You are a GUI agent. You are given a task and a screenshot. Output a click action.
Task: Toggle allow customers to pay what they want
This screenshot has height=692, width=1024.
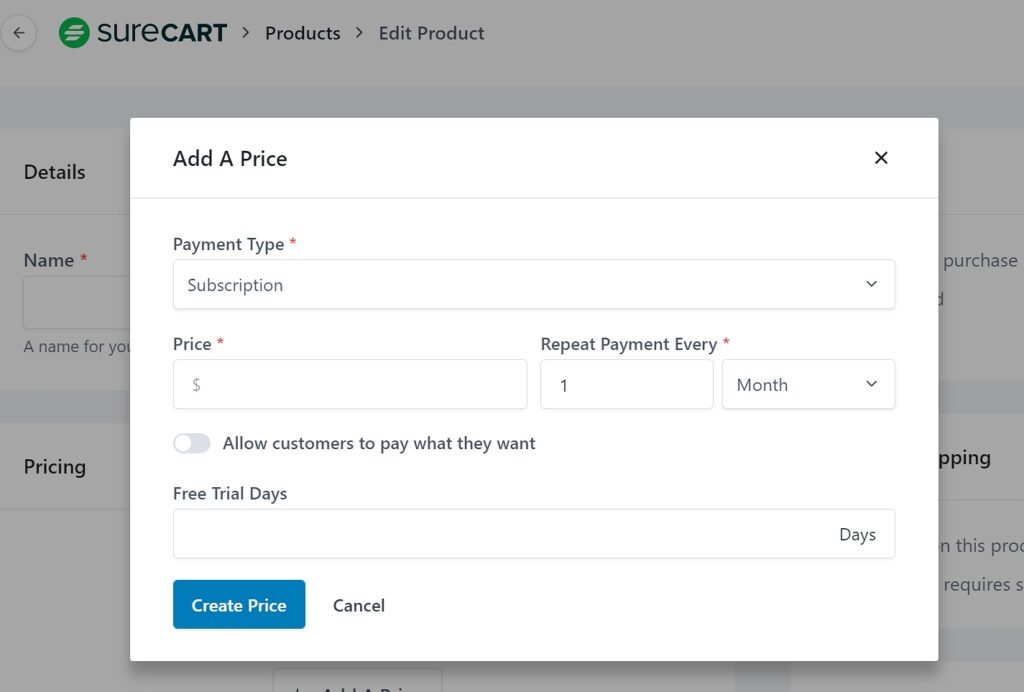point(191,443)
